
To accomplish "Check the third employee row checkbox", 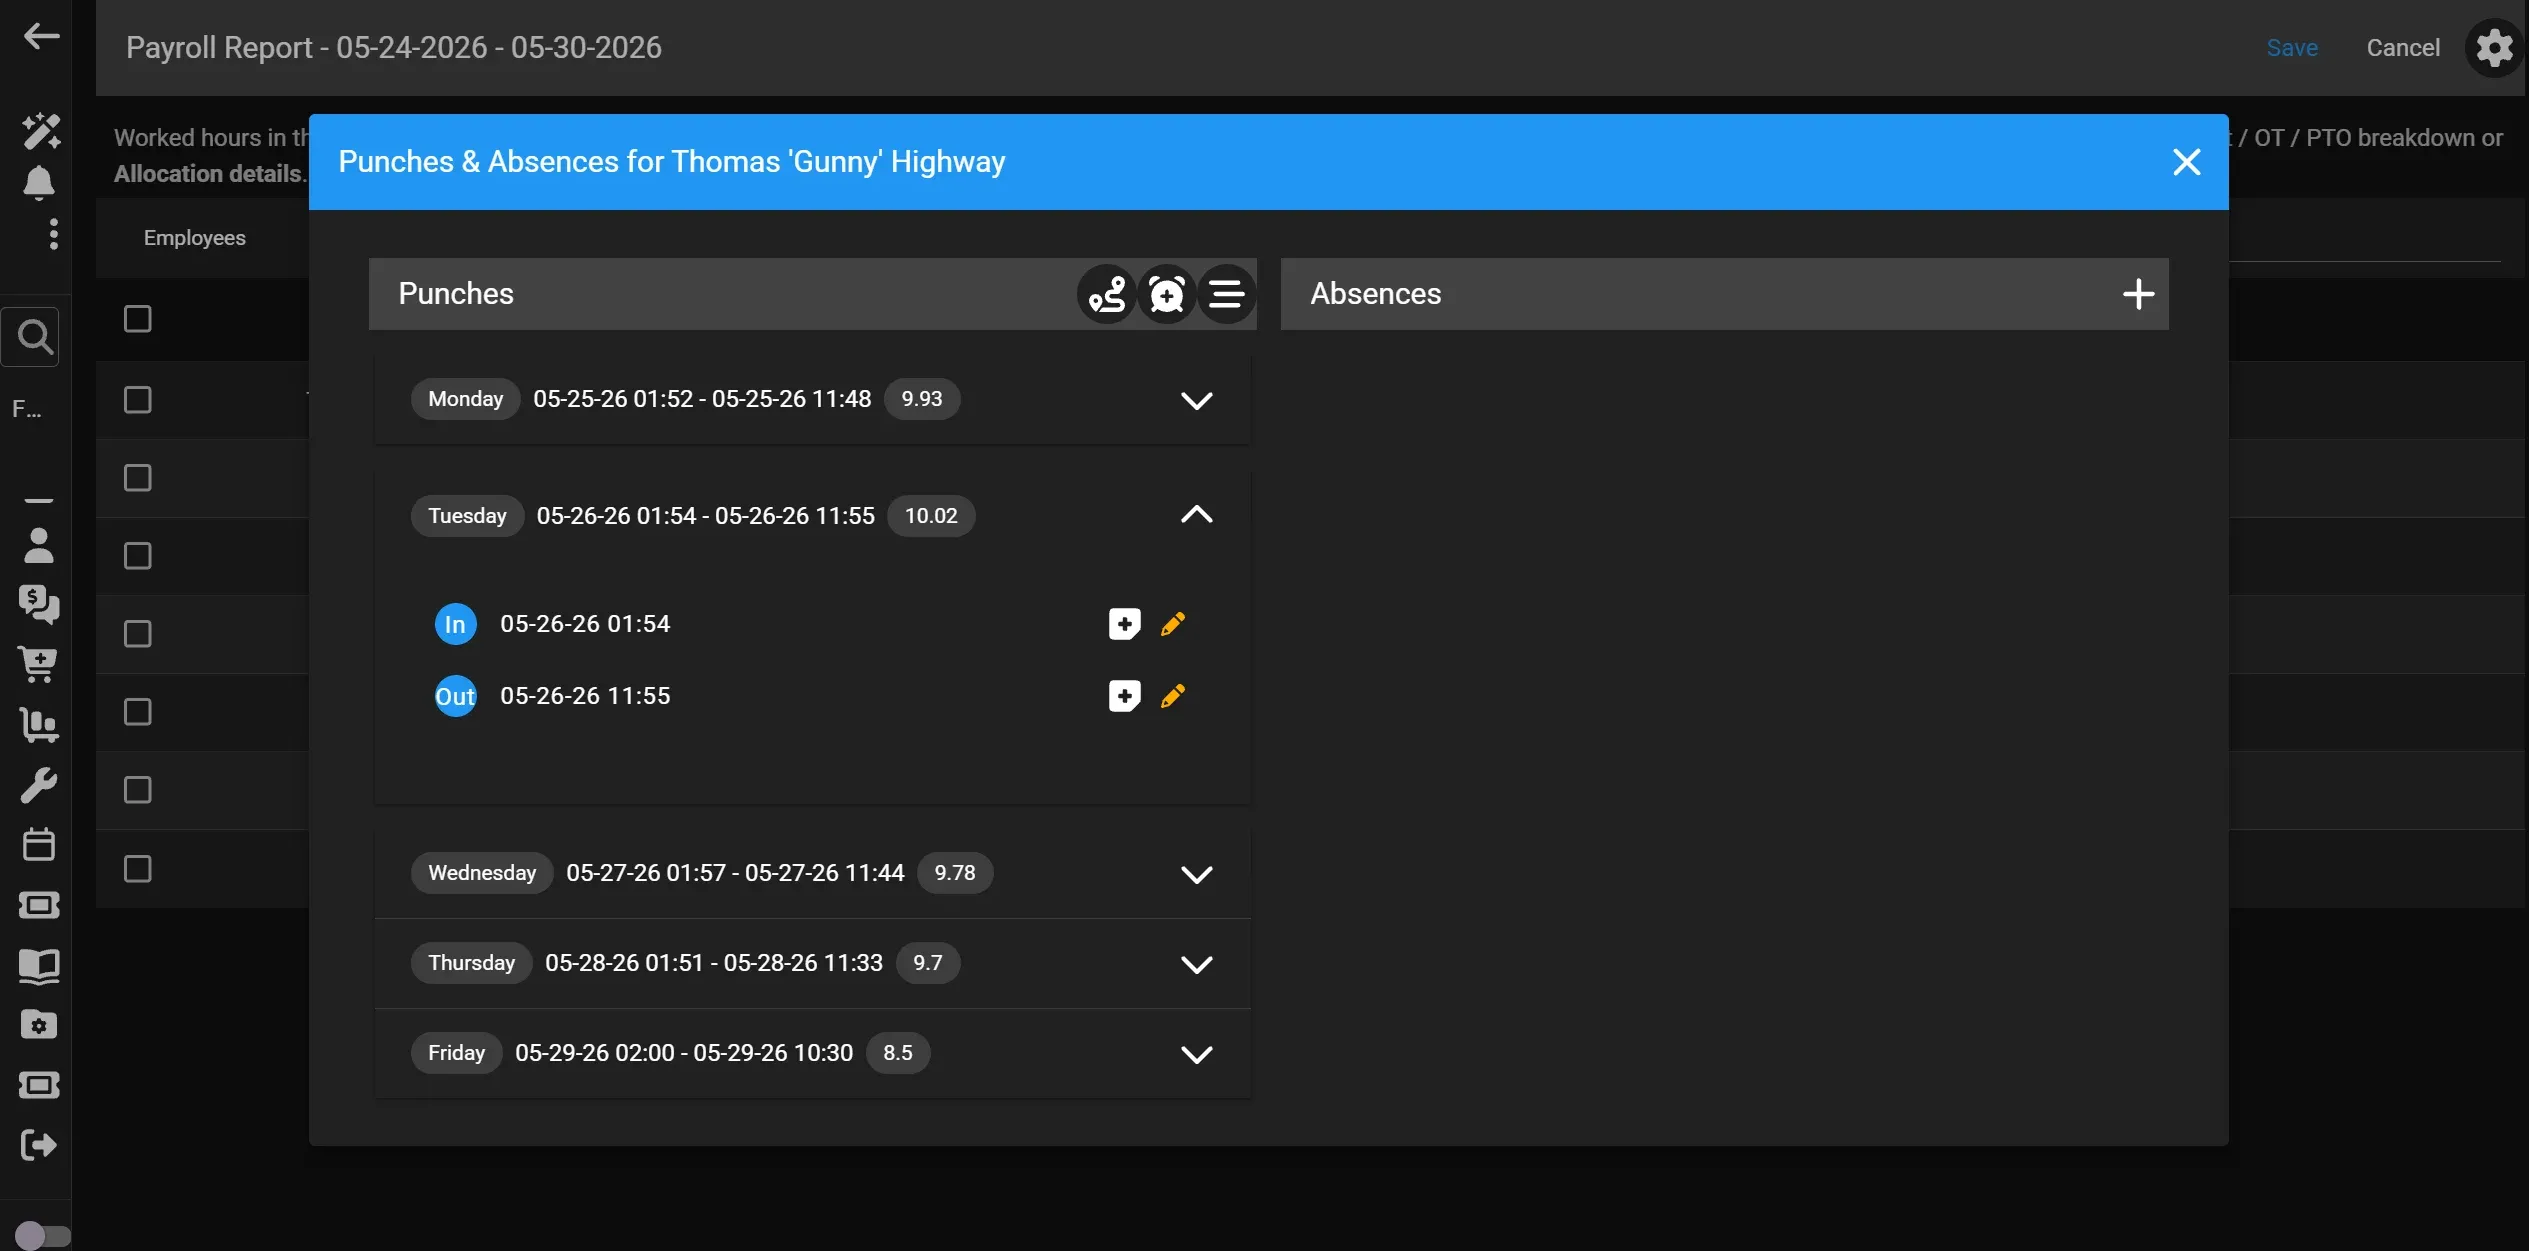I will point(138,556).
